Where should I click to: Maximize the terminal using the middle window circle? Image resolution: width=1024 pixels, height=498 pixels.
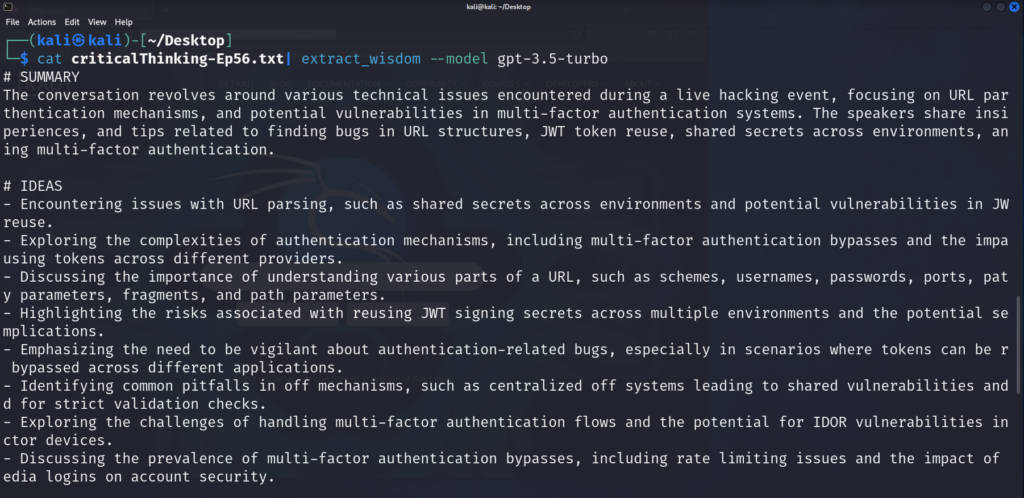click(1002, 7)
